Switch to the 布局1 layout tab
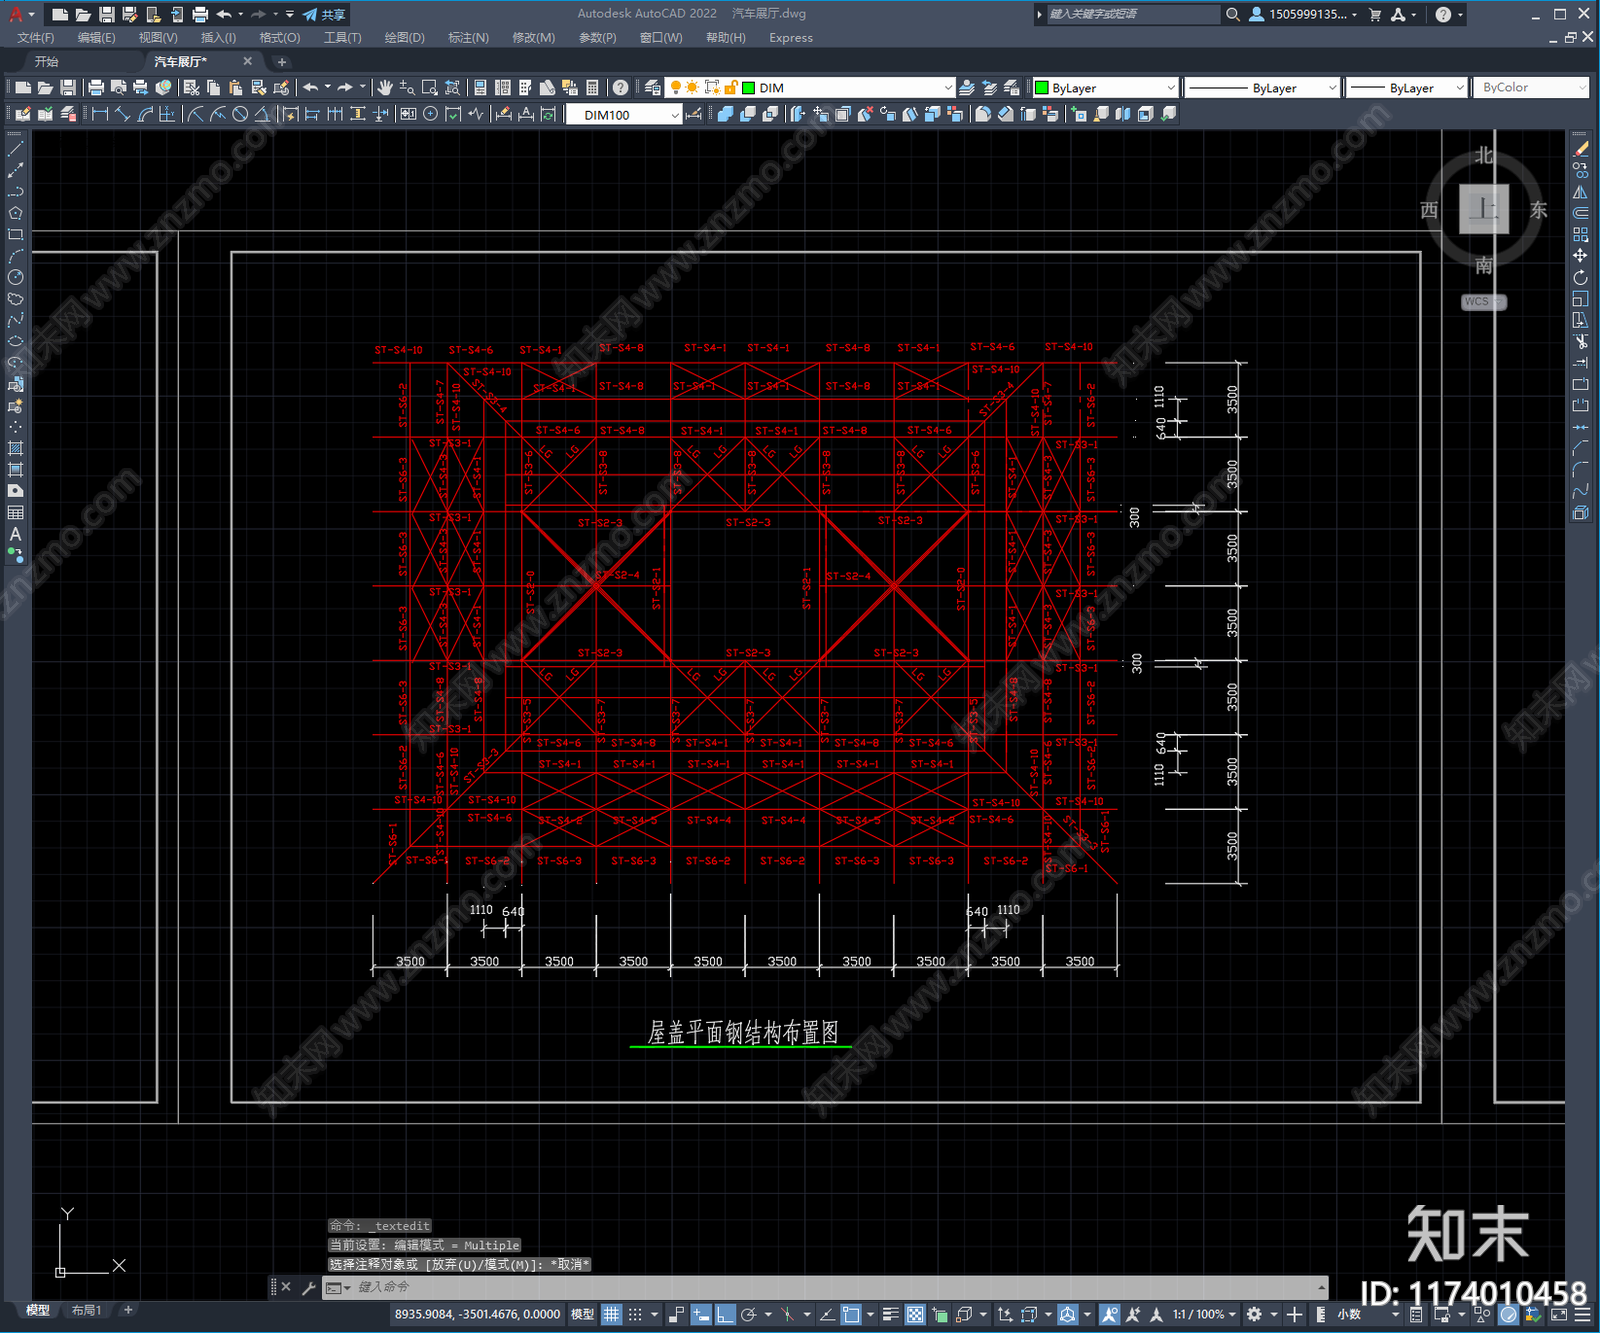The image size is (1600, 1333). [86, 1310]
